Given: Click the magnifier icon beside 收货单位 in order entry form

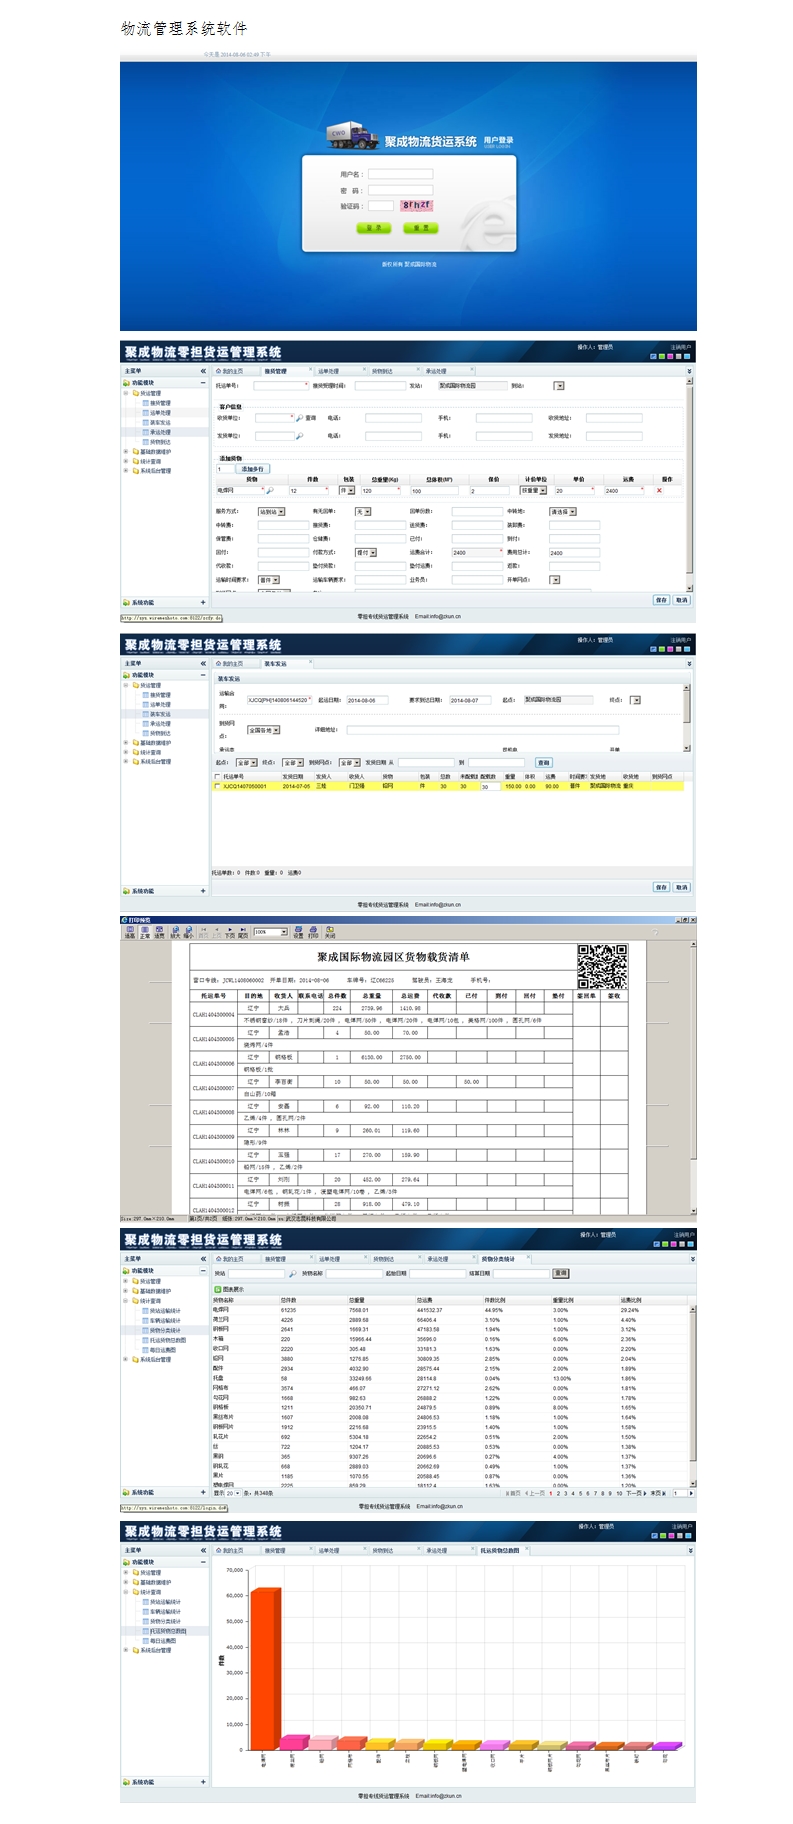Looking at the screenshot, I should coord(299,418).
